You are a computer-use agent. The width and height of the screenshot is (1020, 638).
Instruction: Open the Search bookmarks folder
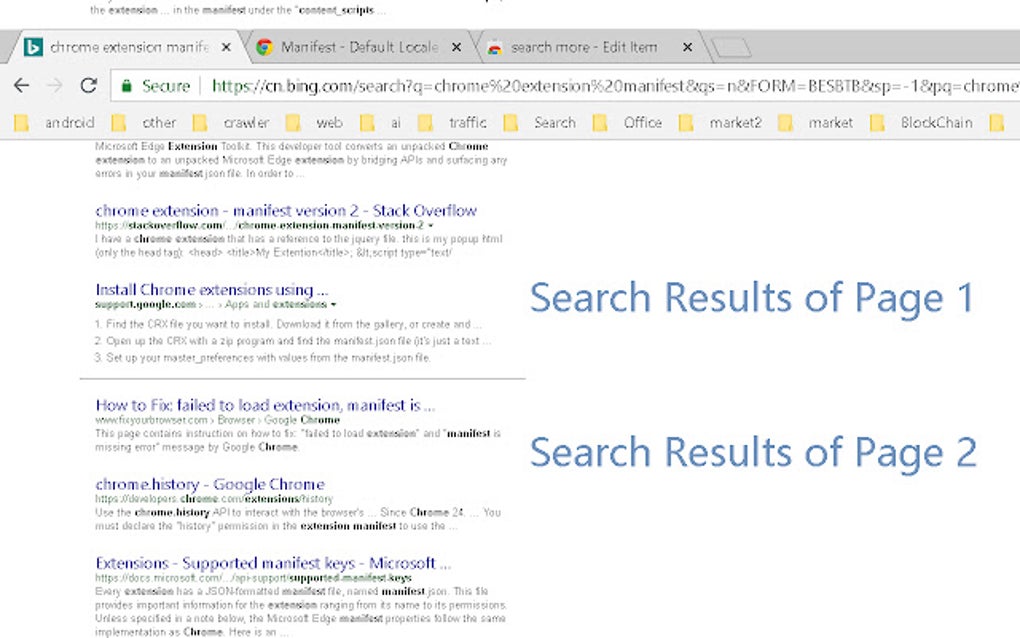coord(540,122)
